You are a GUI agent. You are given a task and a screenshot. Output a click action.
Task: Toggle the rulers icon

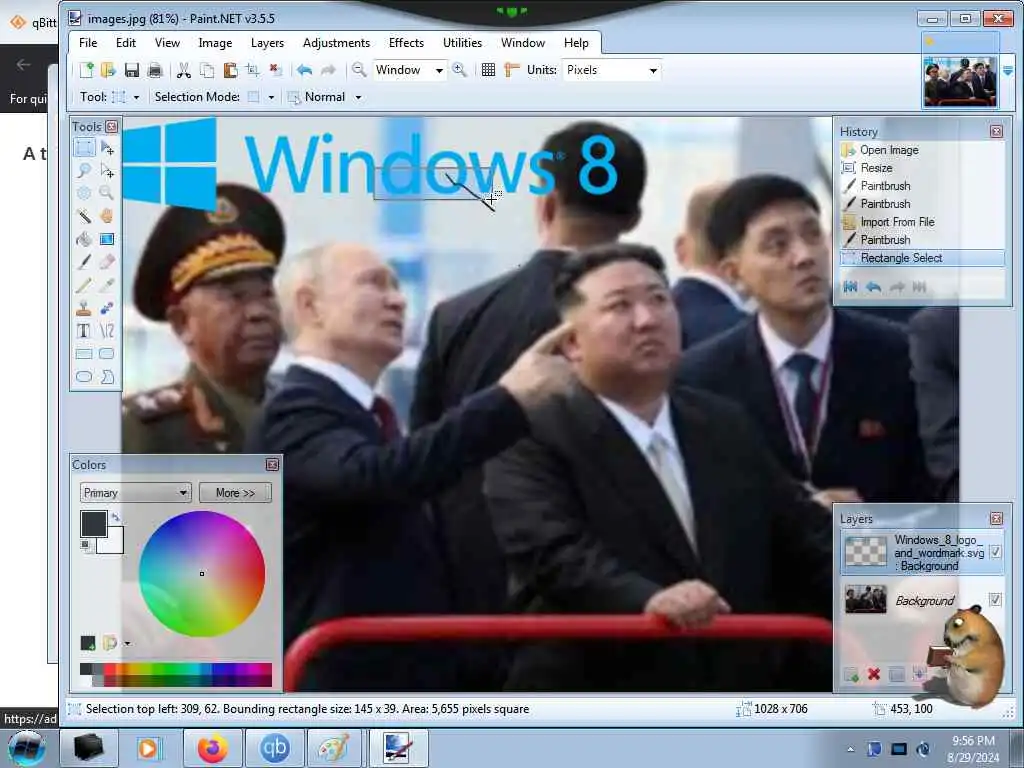[x=512, y=70]
